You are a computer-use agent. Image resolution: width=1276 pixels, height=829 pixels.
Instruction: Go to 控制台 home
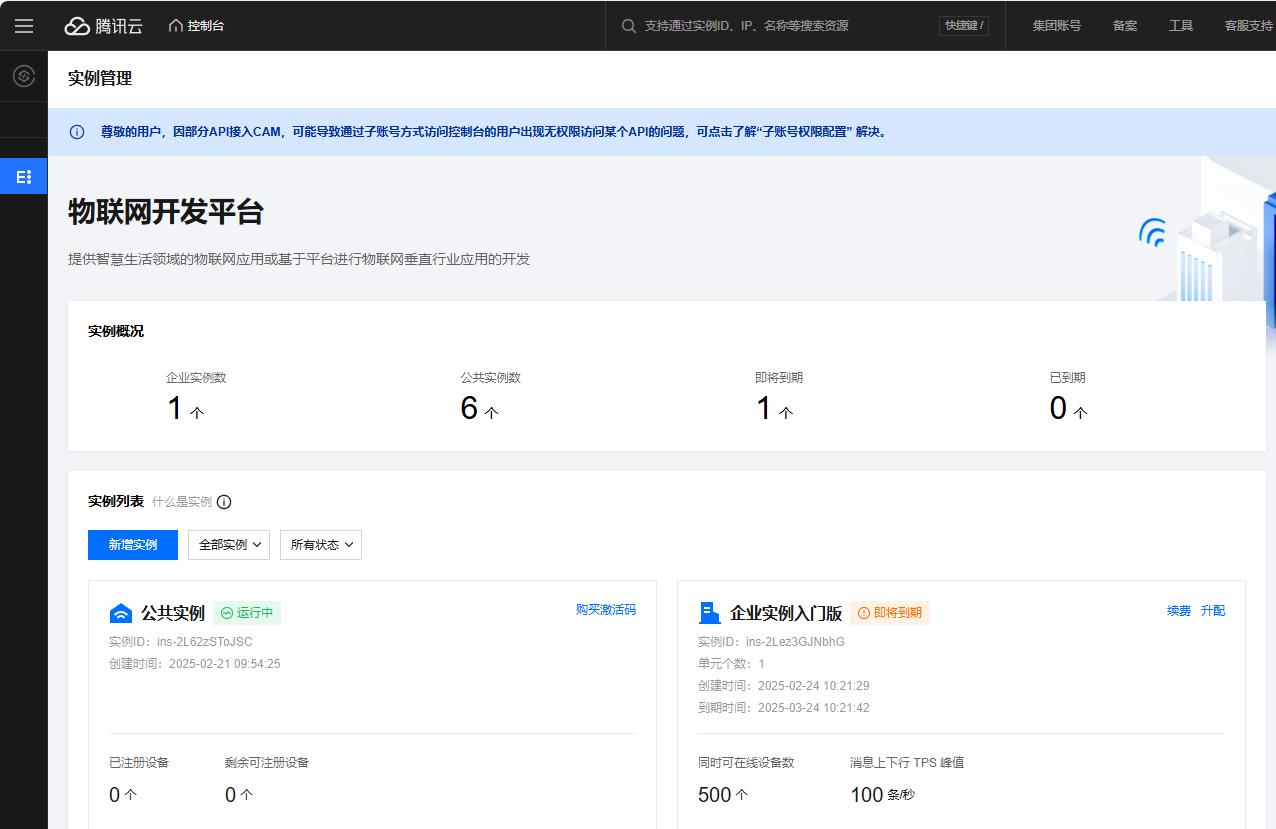(196, 26)
